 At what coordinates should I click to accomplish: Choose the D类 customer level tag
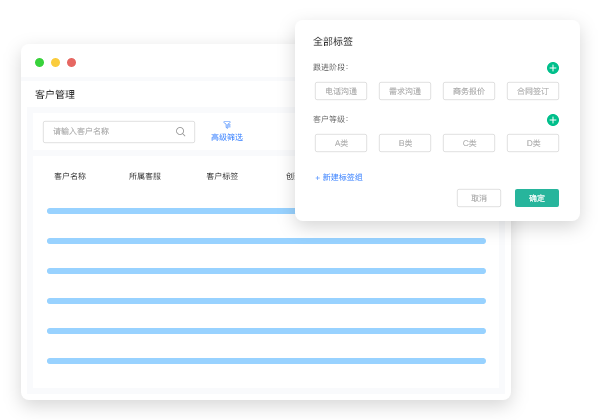pos(533,143)
